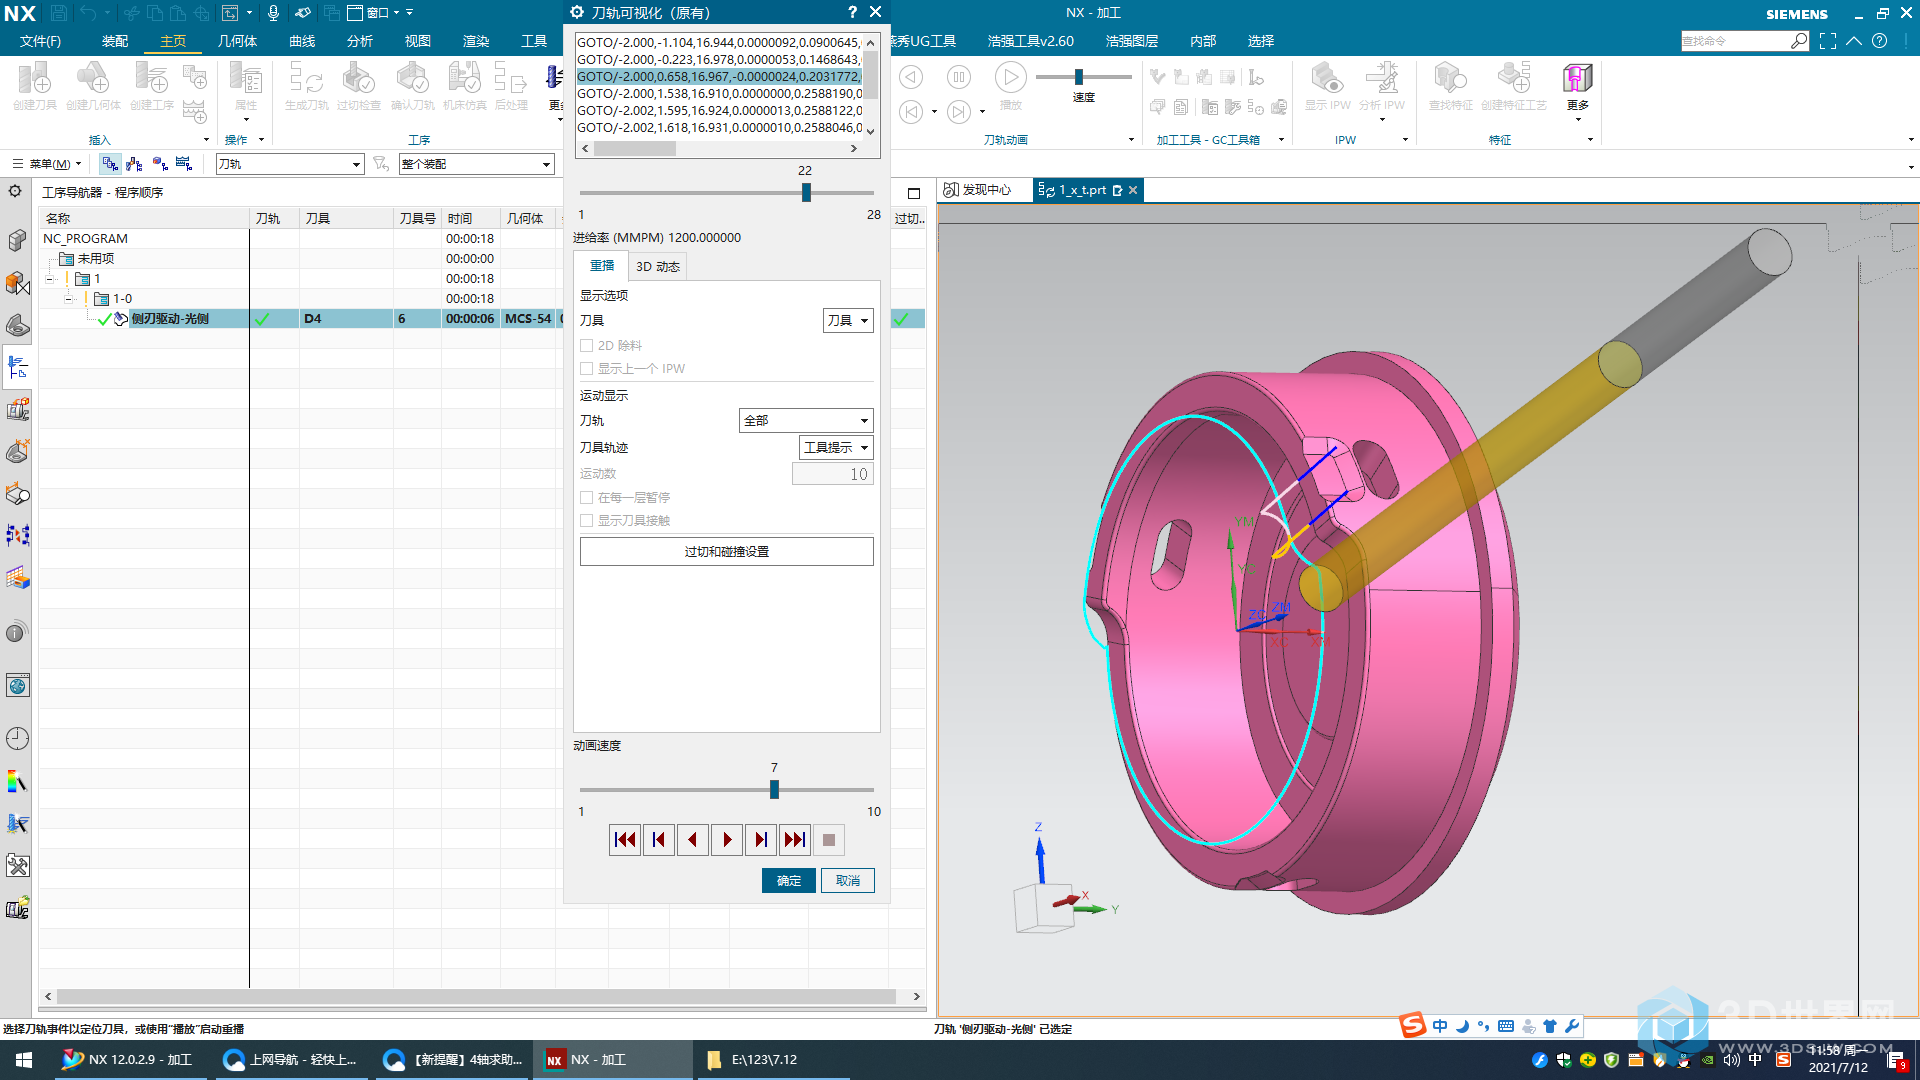Viewport: 1920px width, 1080px height.
Task: Click the Properties (属性) icon in ribbon
Action: (246, 80)
